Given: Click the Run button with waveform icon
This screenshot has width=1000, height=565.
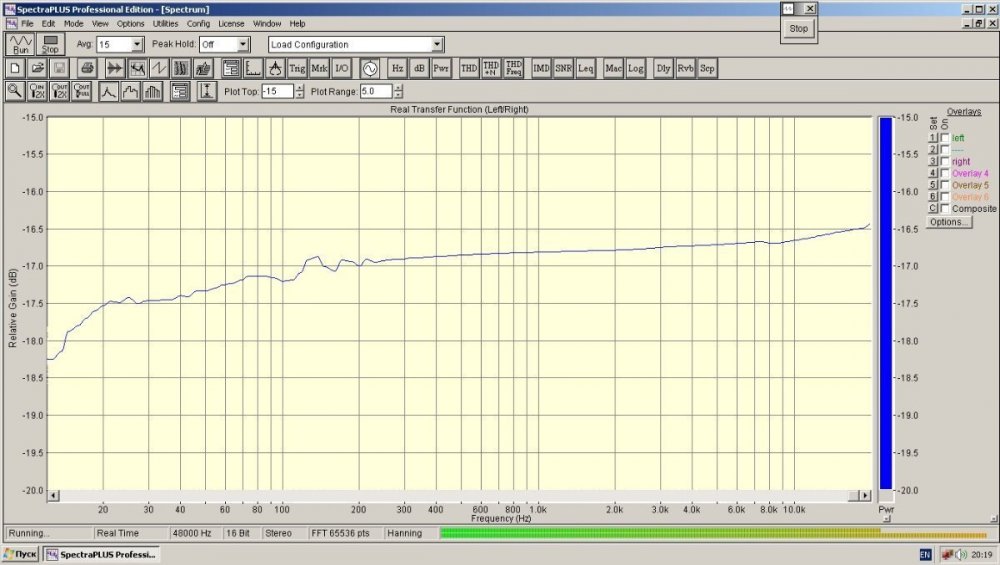Looking at the screenshot, I should click(20, 44).
